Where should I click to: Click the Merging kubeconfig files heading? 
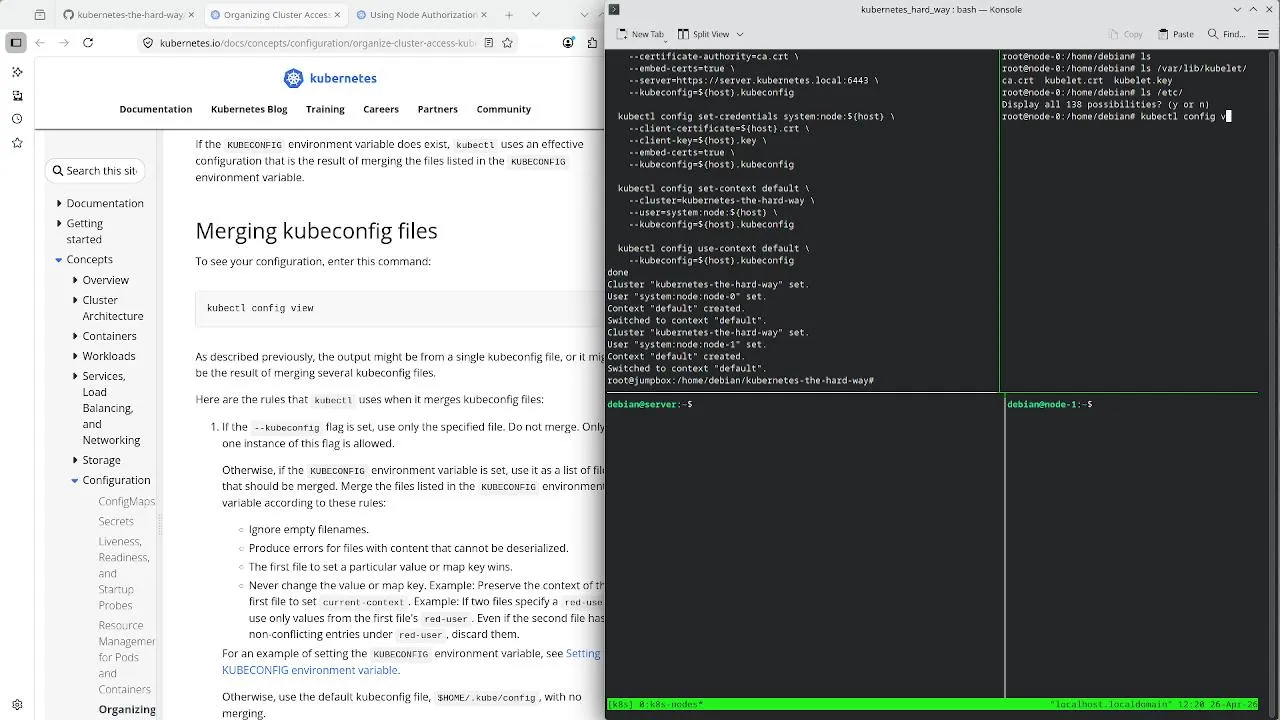tap(316, 230)
